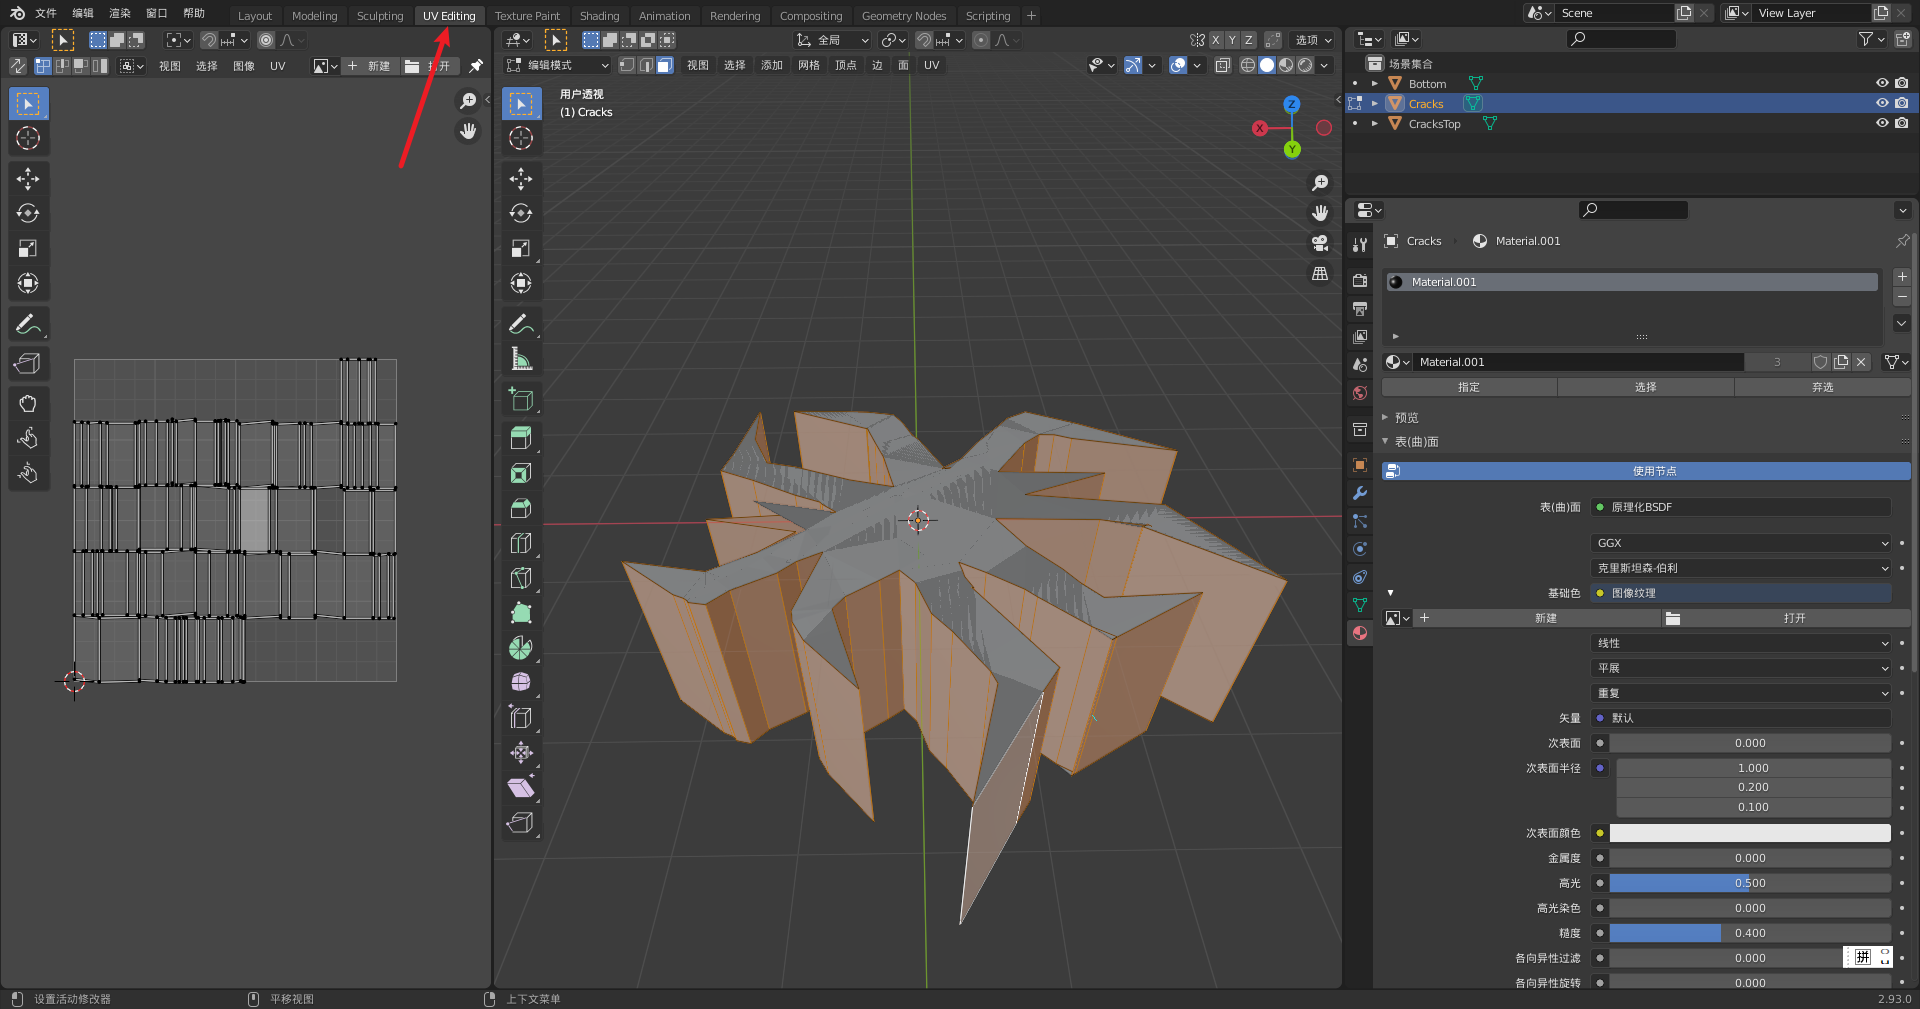Open the Render properties tab icon

pos(1360,281)
